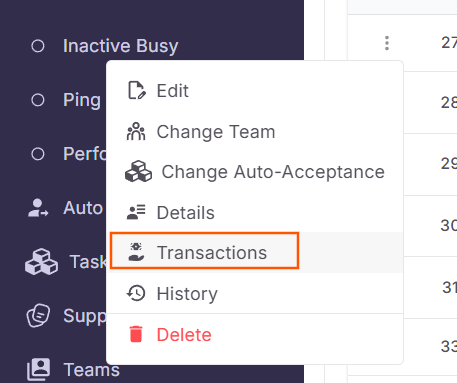The image size is (457, 383).
Task: Click the red Delete trash icon
Action: [136, 334]
